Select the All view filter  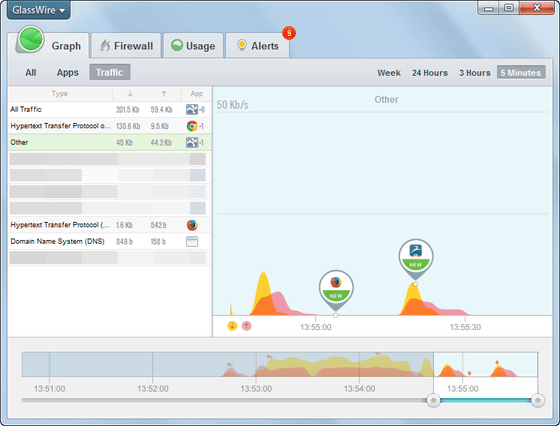click(x=31, y=72)
